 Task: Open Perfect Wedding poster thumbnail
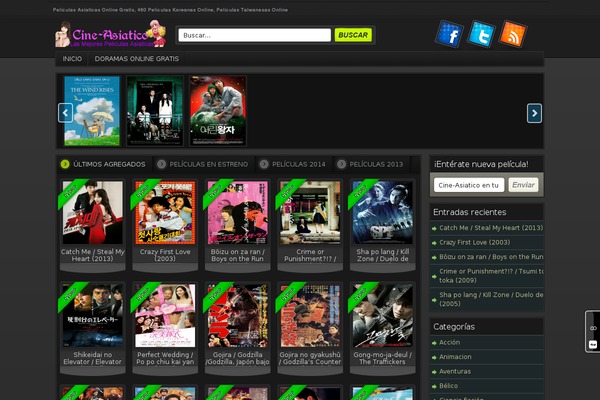(x=165, y=315)
